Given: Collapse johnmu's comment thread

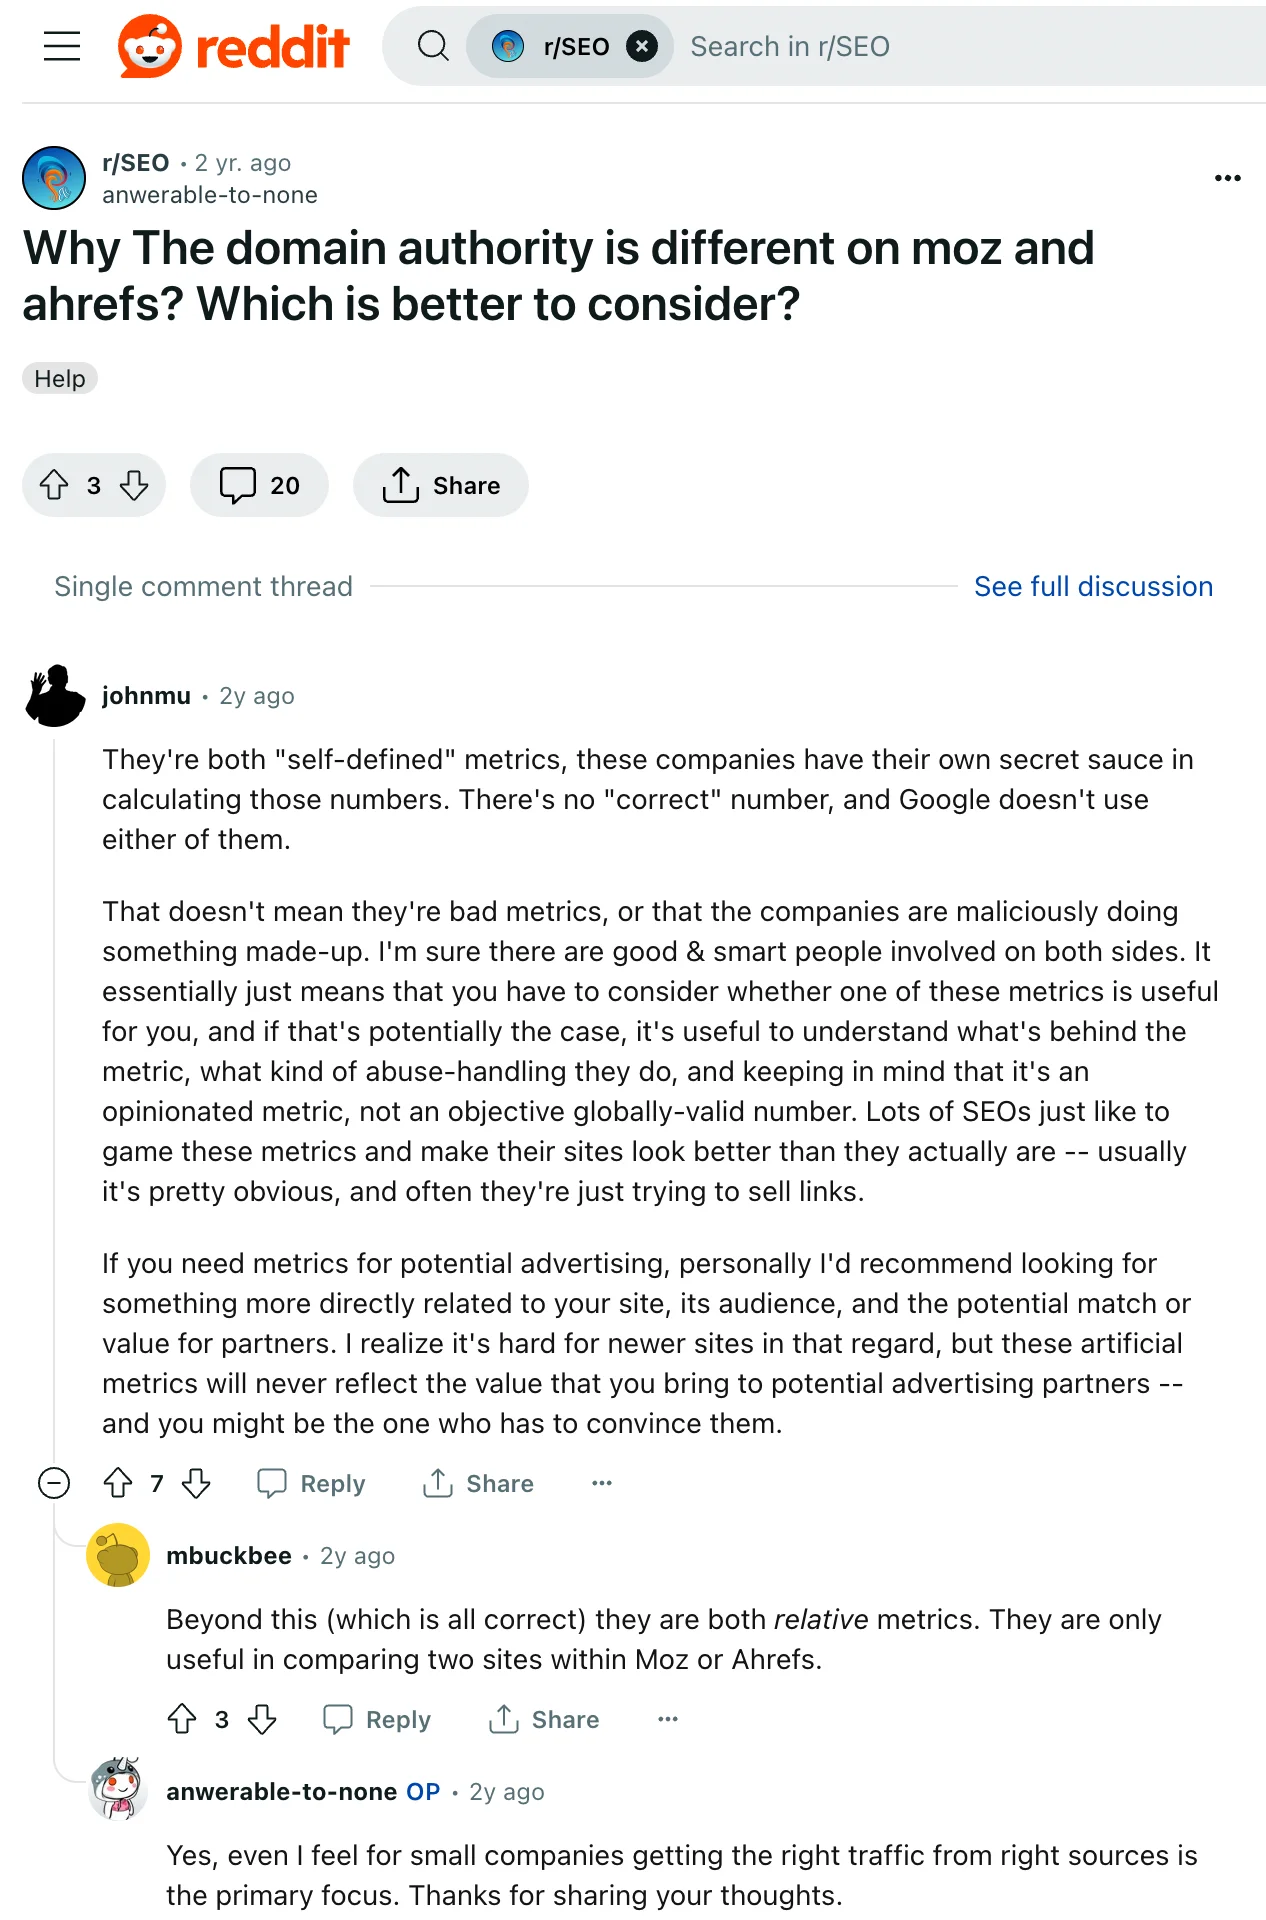Looking at the screenshot, I should pyautogui.click(x=55, y=1484).
